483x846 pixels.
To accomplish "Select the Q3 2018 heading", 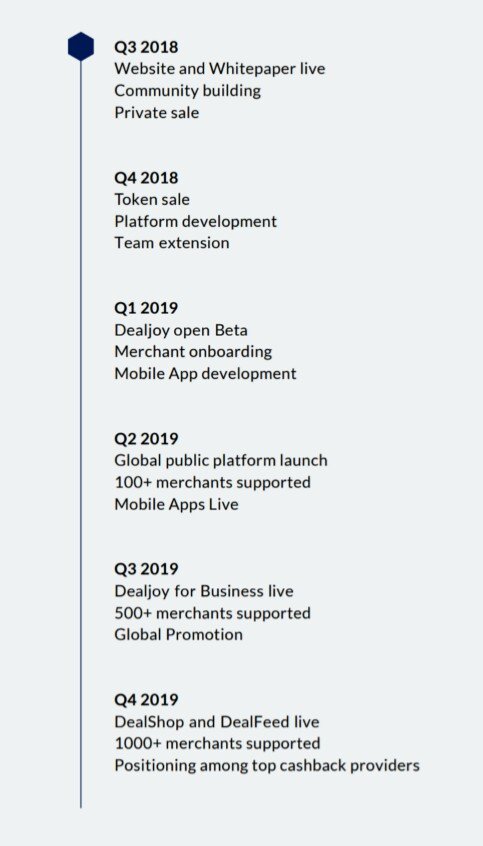I will tap(146, 47).
